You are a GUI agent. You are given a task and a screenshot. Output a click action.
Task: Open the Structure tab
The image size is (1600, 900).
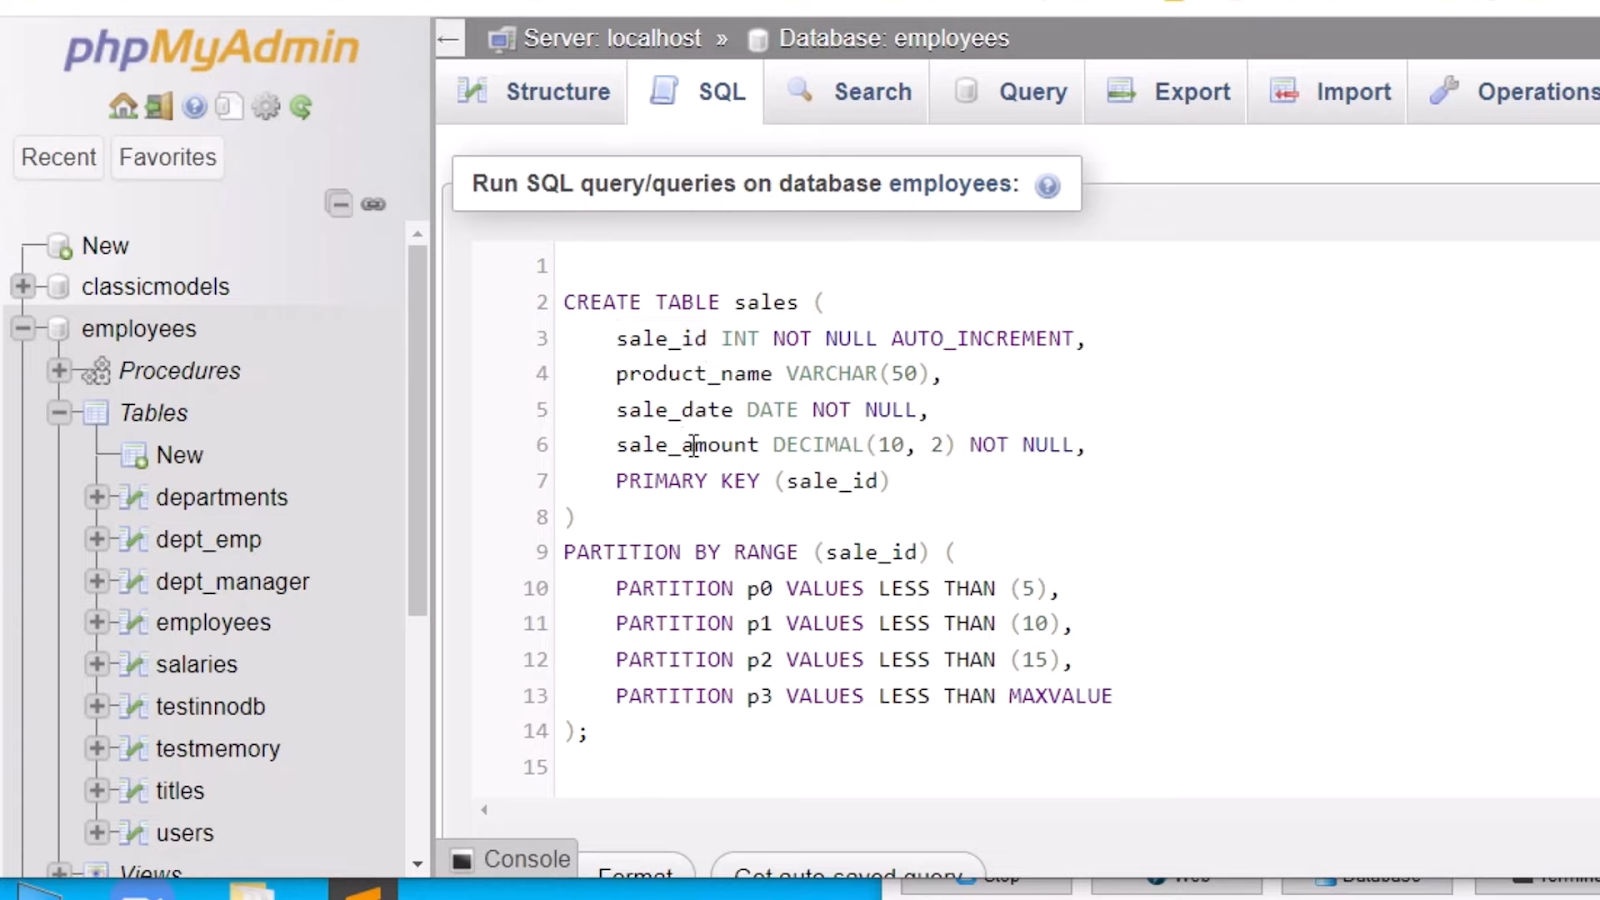(533, 92)
